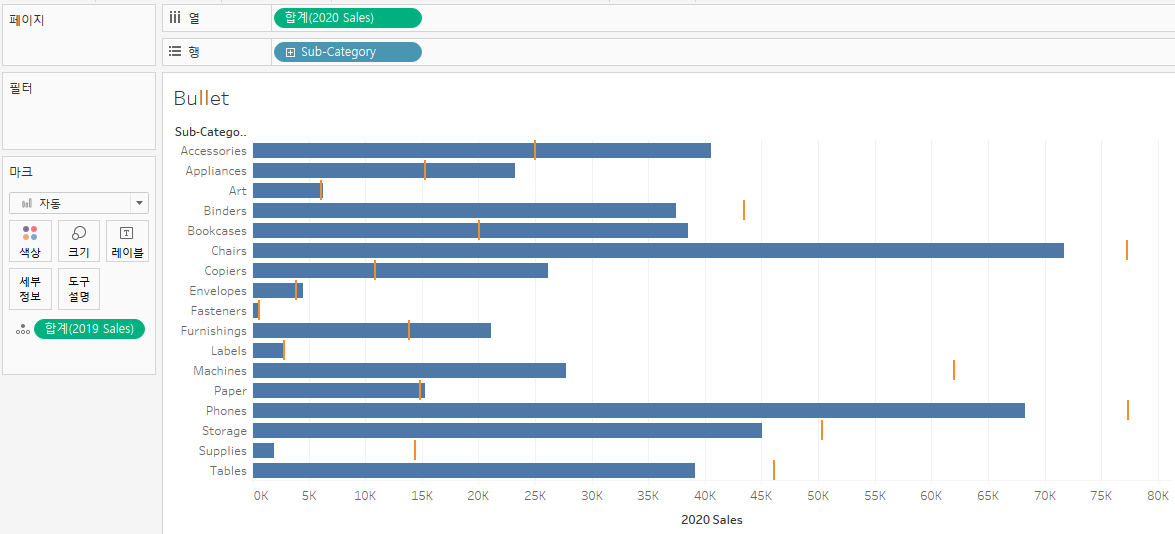Select the Art row label
The image size is (1175, 534).
point(238,190)
